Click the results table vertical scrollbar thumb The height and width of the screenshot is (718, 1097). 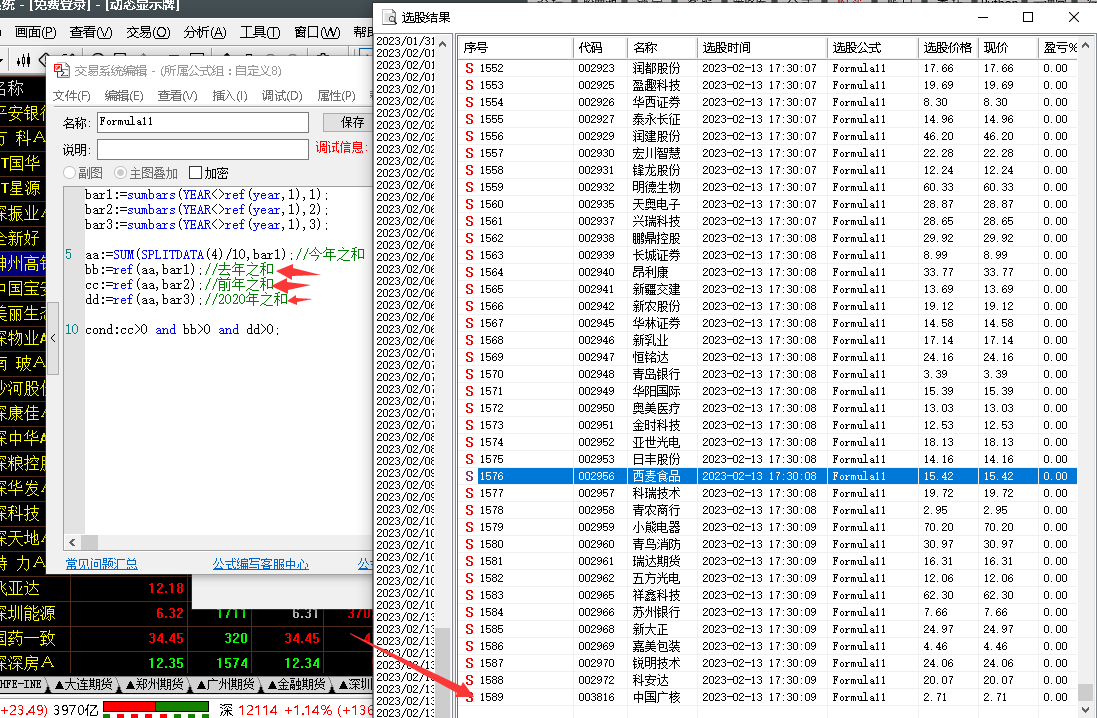point(1085,691)
